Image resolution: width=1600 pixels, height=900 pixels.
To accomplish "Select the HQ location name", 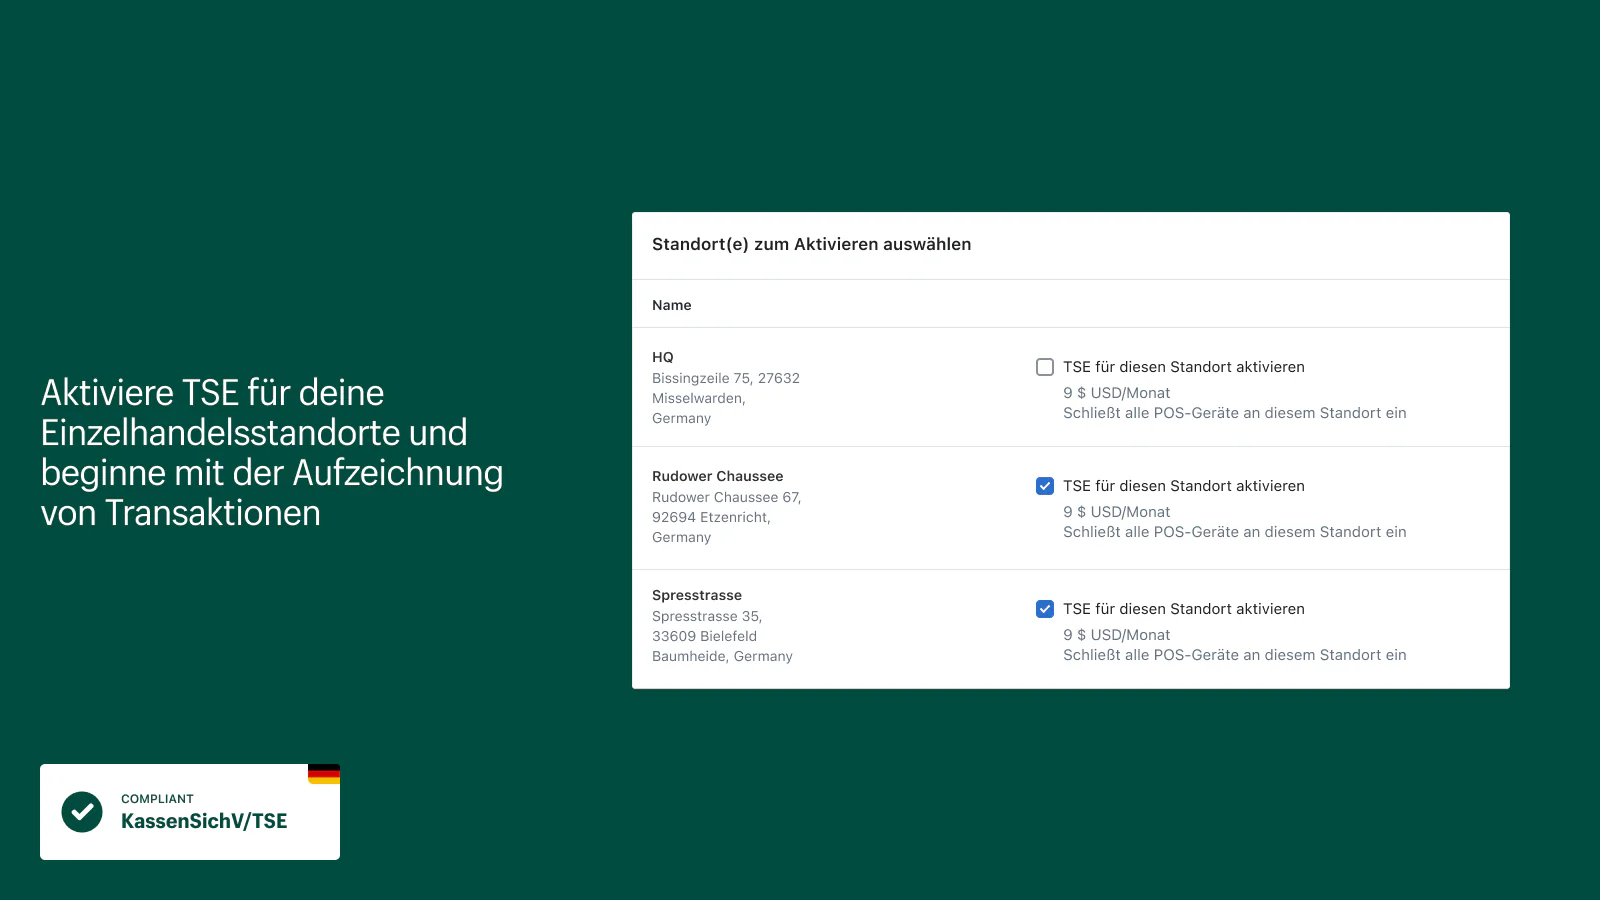I will [x=663, y=357].
